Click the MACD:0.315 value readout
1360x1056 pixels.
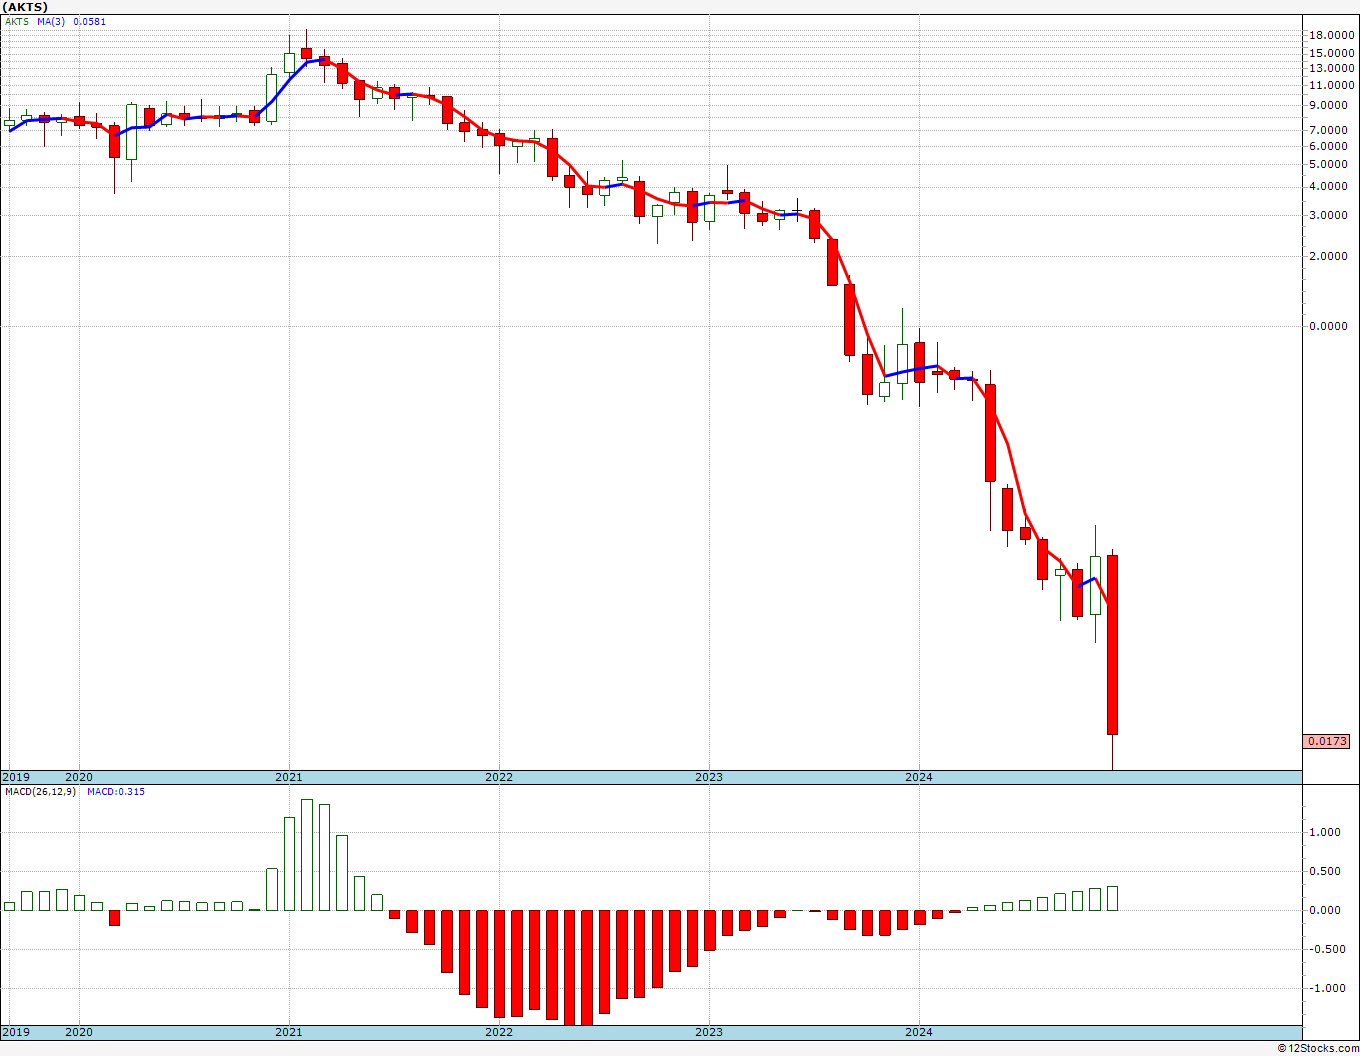point(115,792)
